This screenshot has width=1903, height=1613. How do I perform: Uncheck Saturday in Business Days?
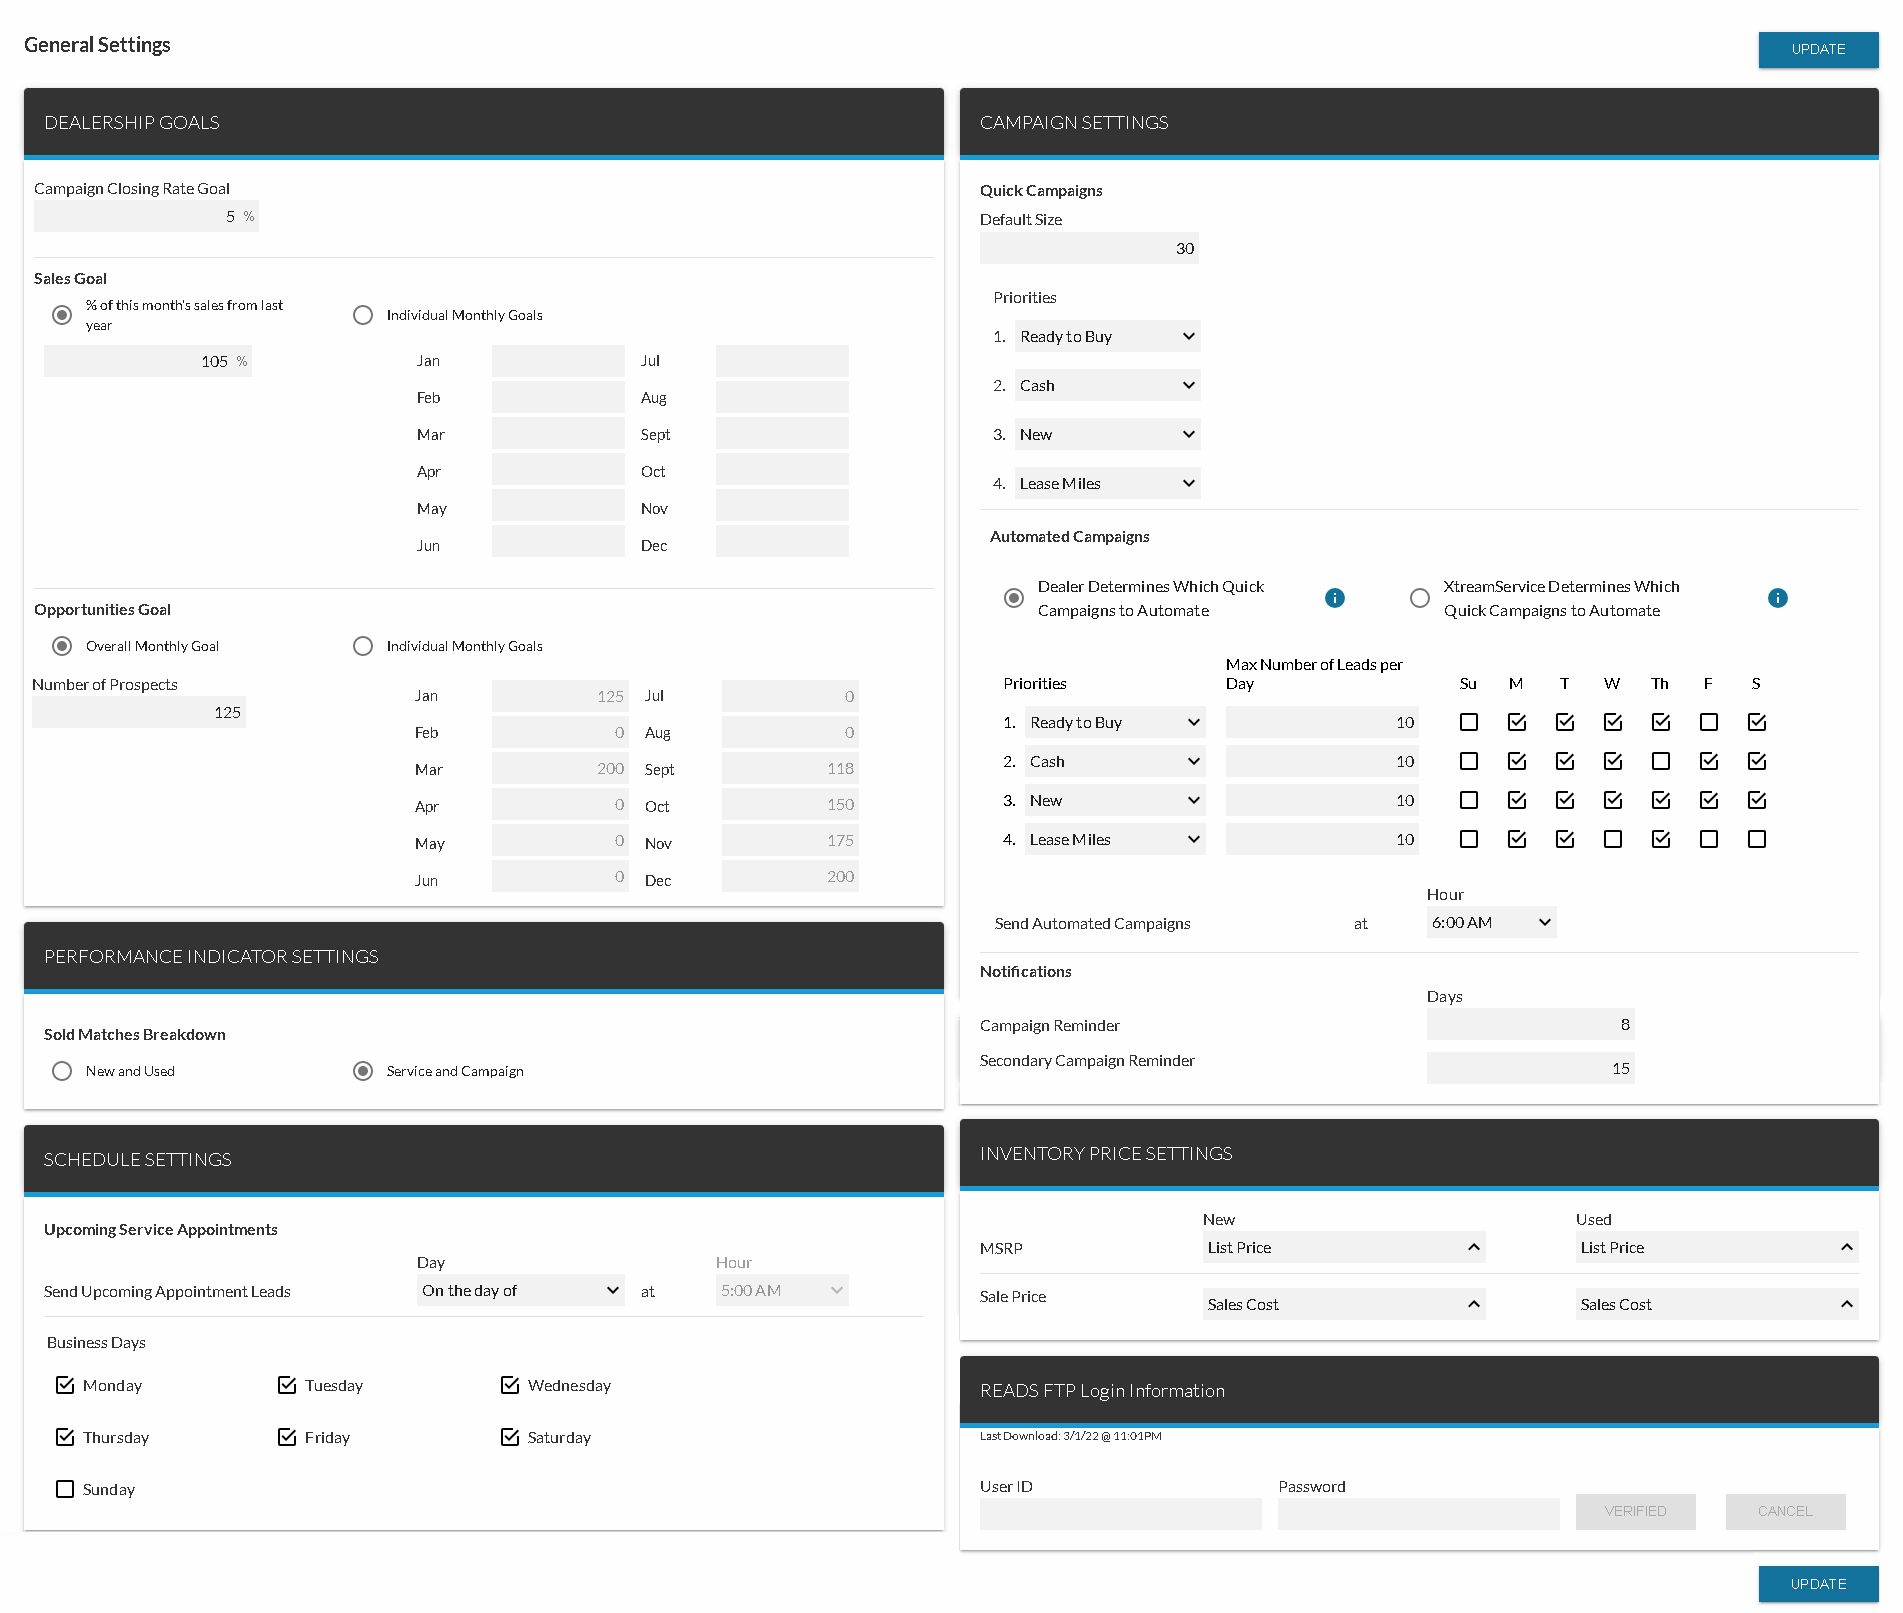(x=510, y=1437)
